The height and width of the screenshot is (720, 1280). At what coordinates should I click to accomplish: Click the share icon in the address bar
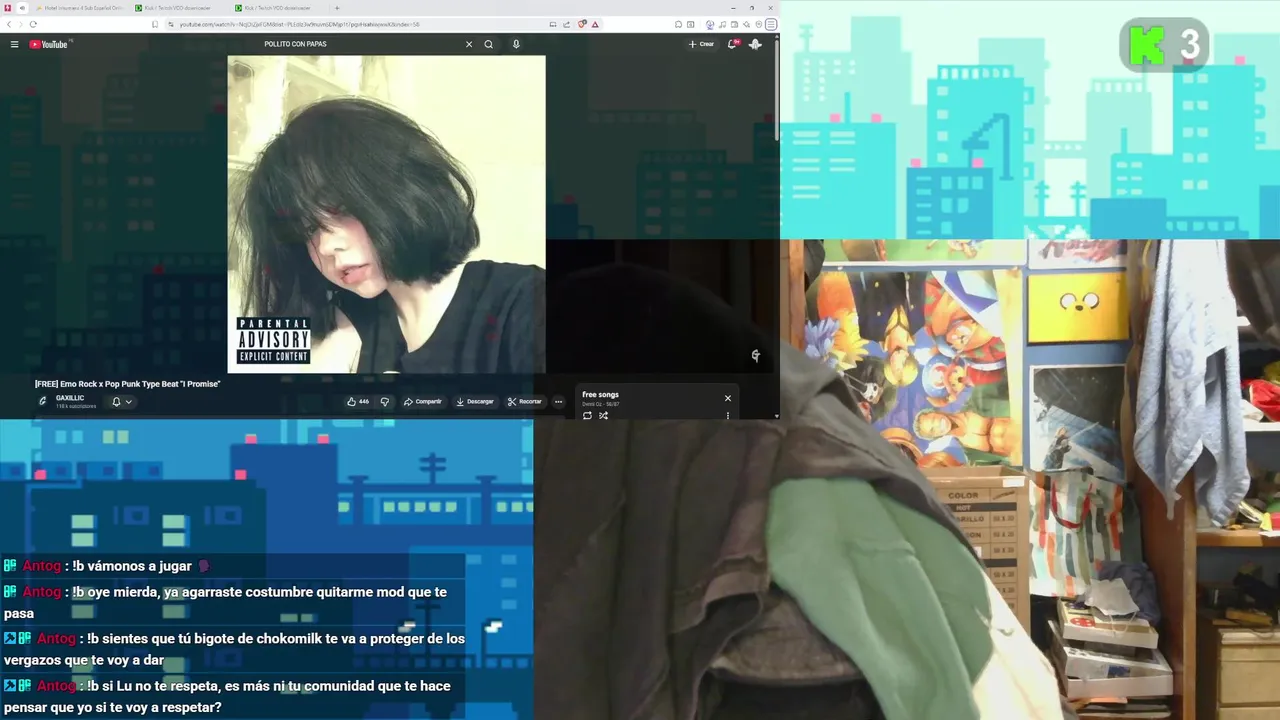point(567,24)
